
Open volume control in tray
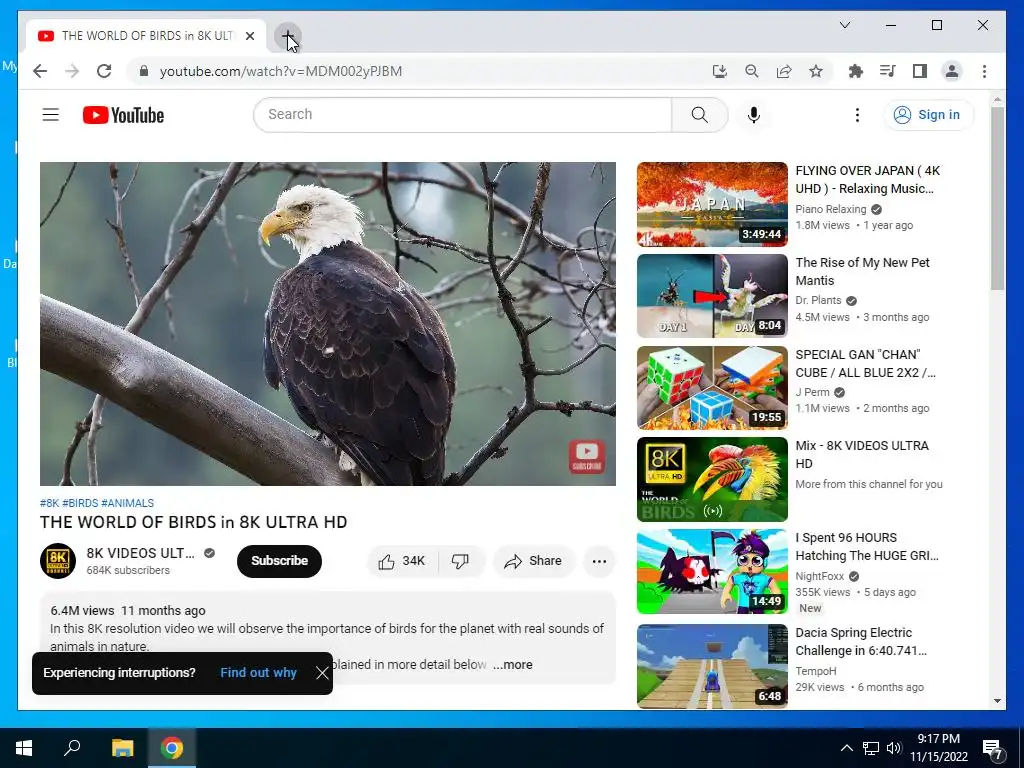894,748
